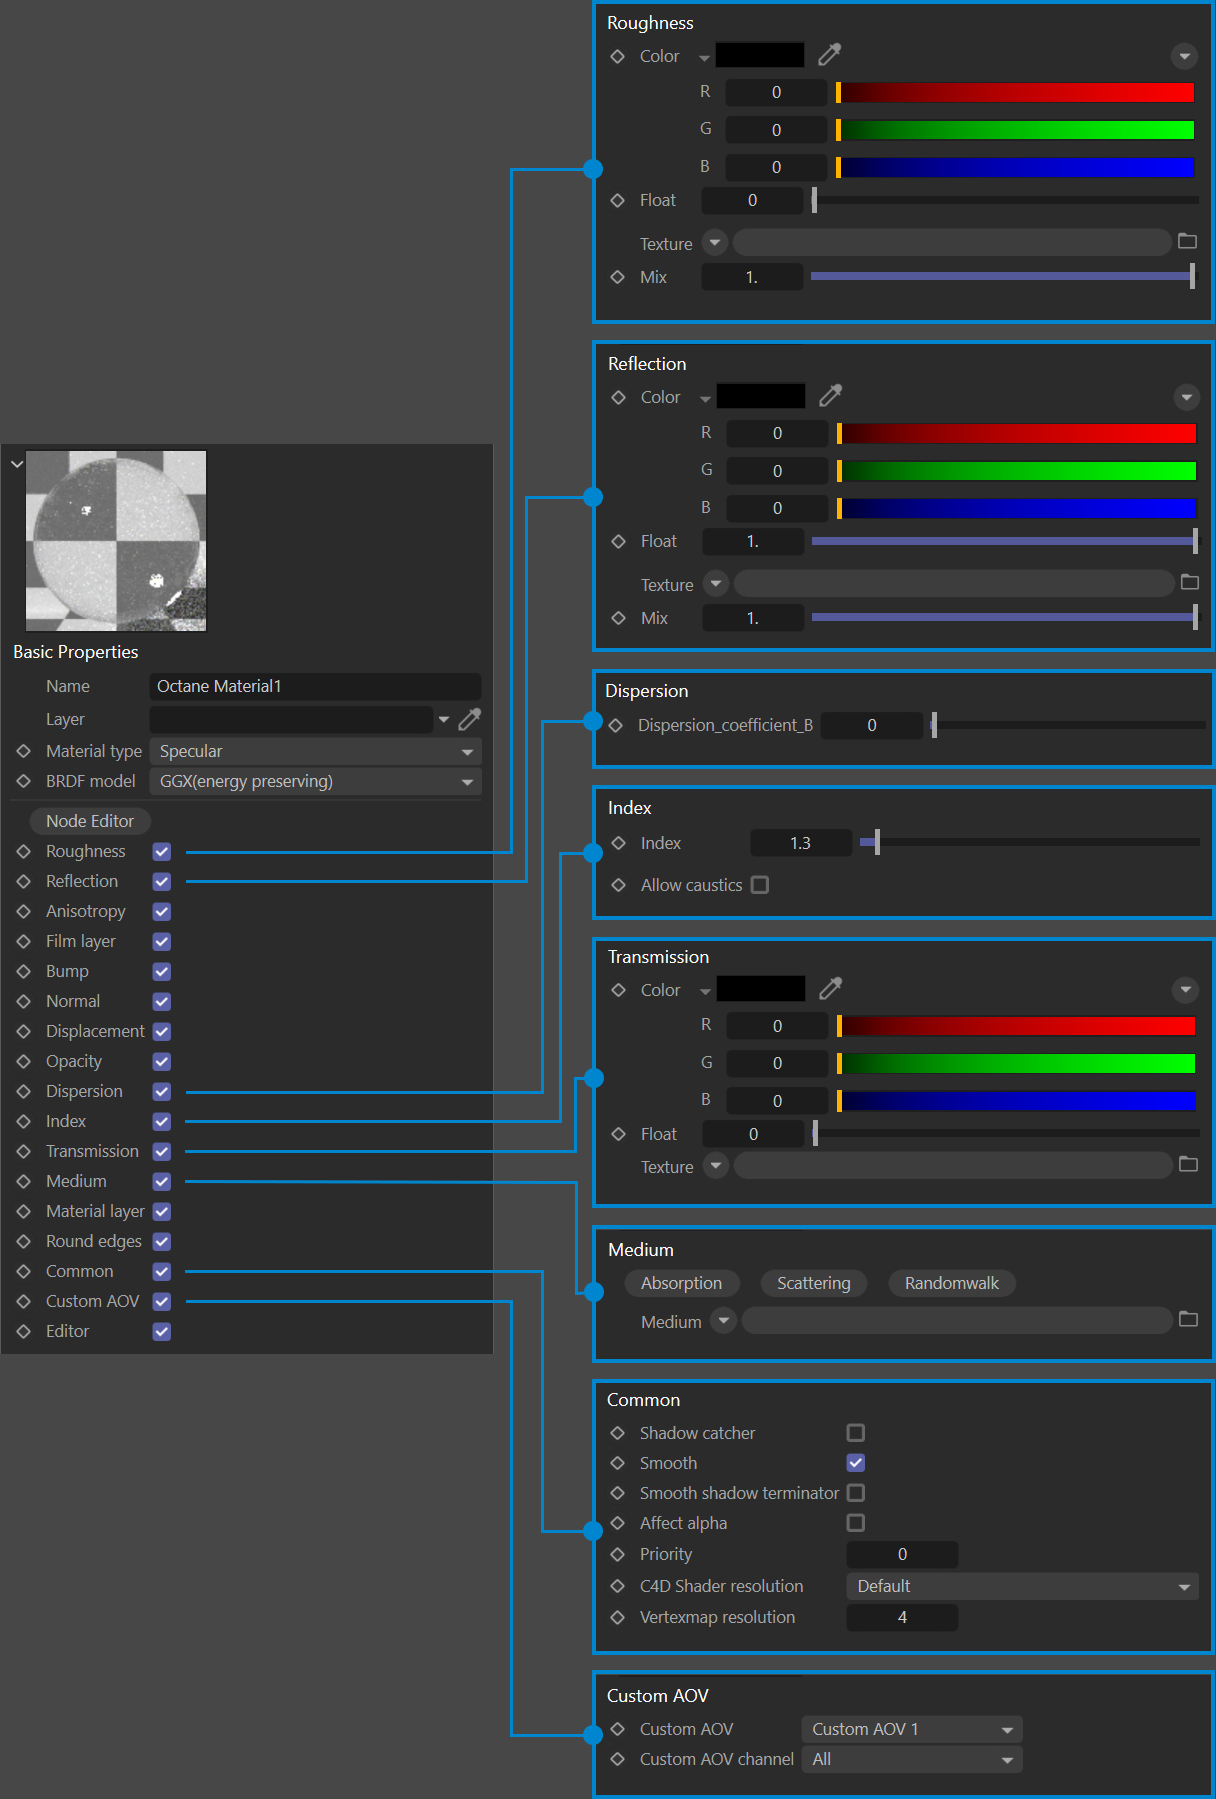The height and width of the screenshot is (1799, 1216).
Task: Open folder browser for Roughness texture
Action: tap(1187, 242)
